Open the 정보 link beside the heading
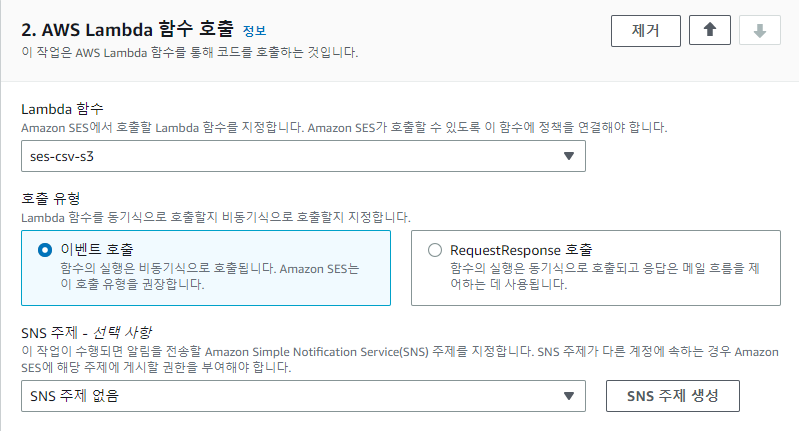The image size is (799, 431). (x=254, y=31)
